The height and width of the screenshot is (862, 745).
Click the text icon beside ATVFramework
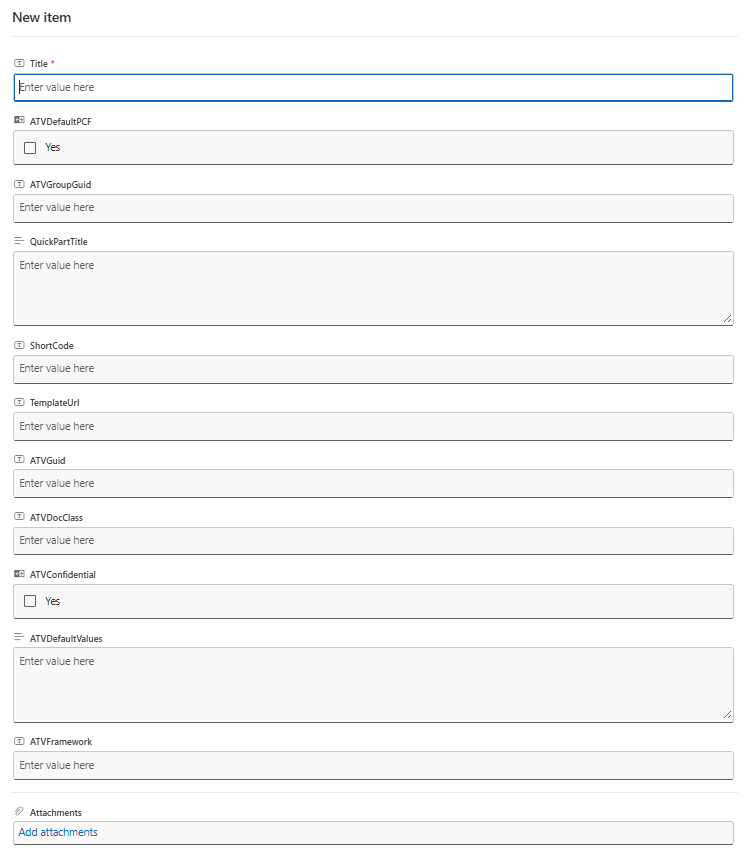[19, 741]
